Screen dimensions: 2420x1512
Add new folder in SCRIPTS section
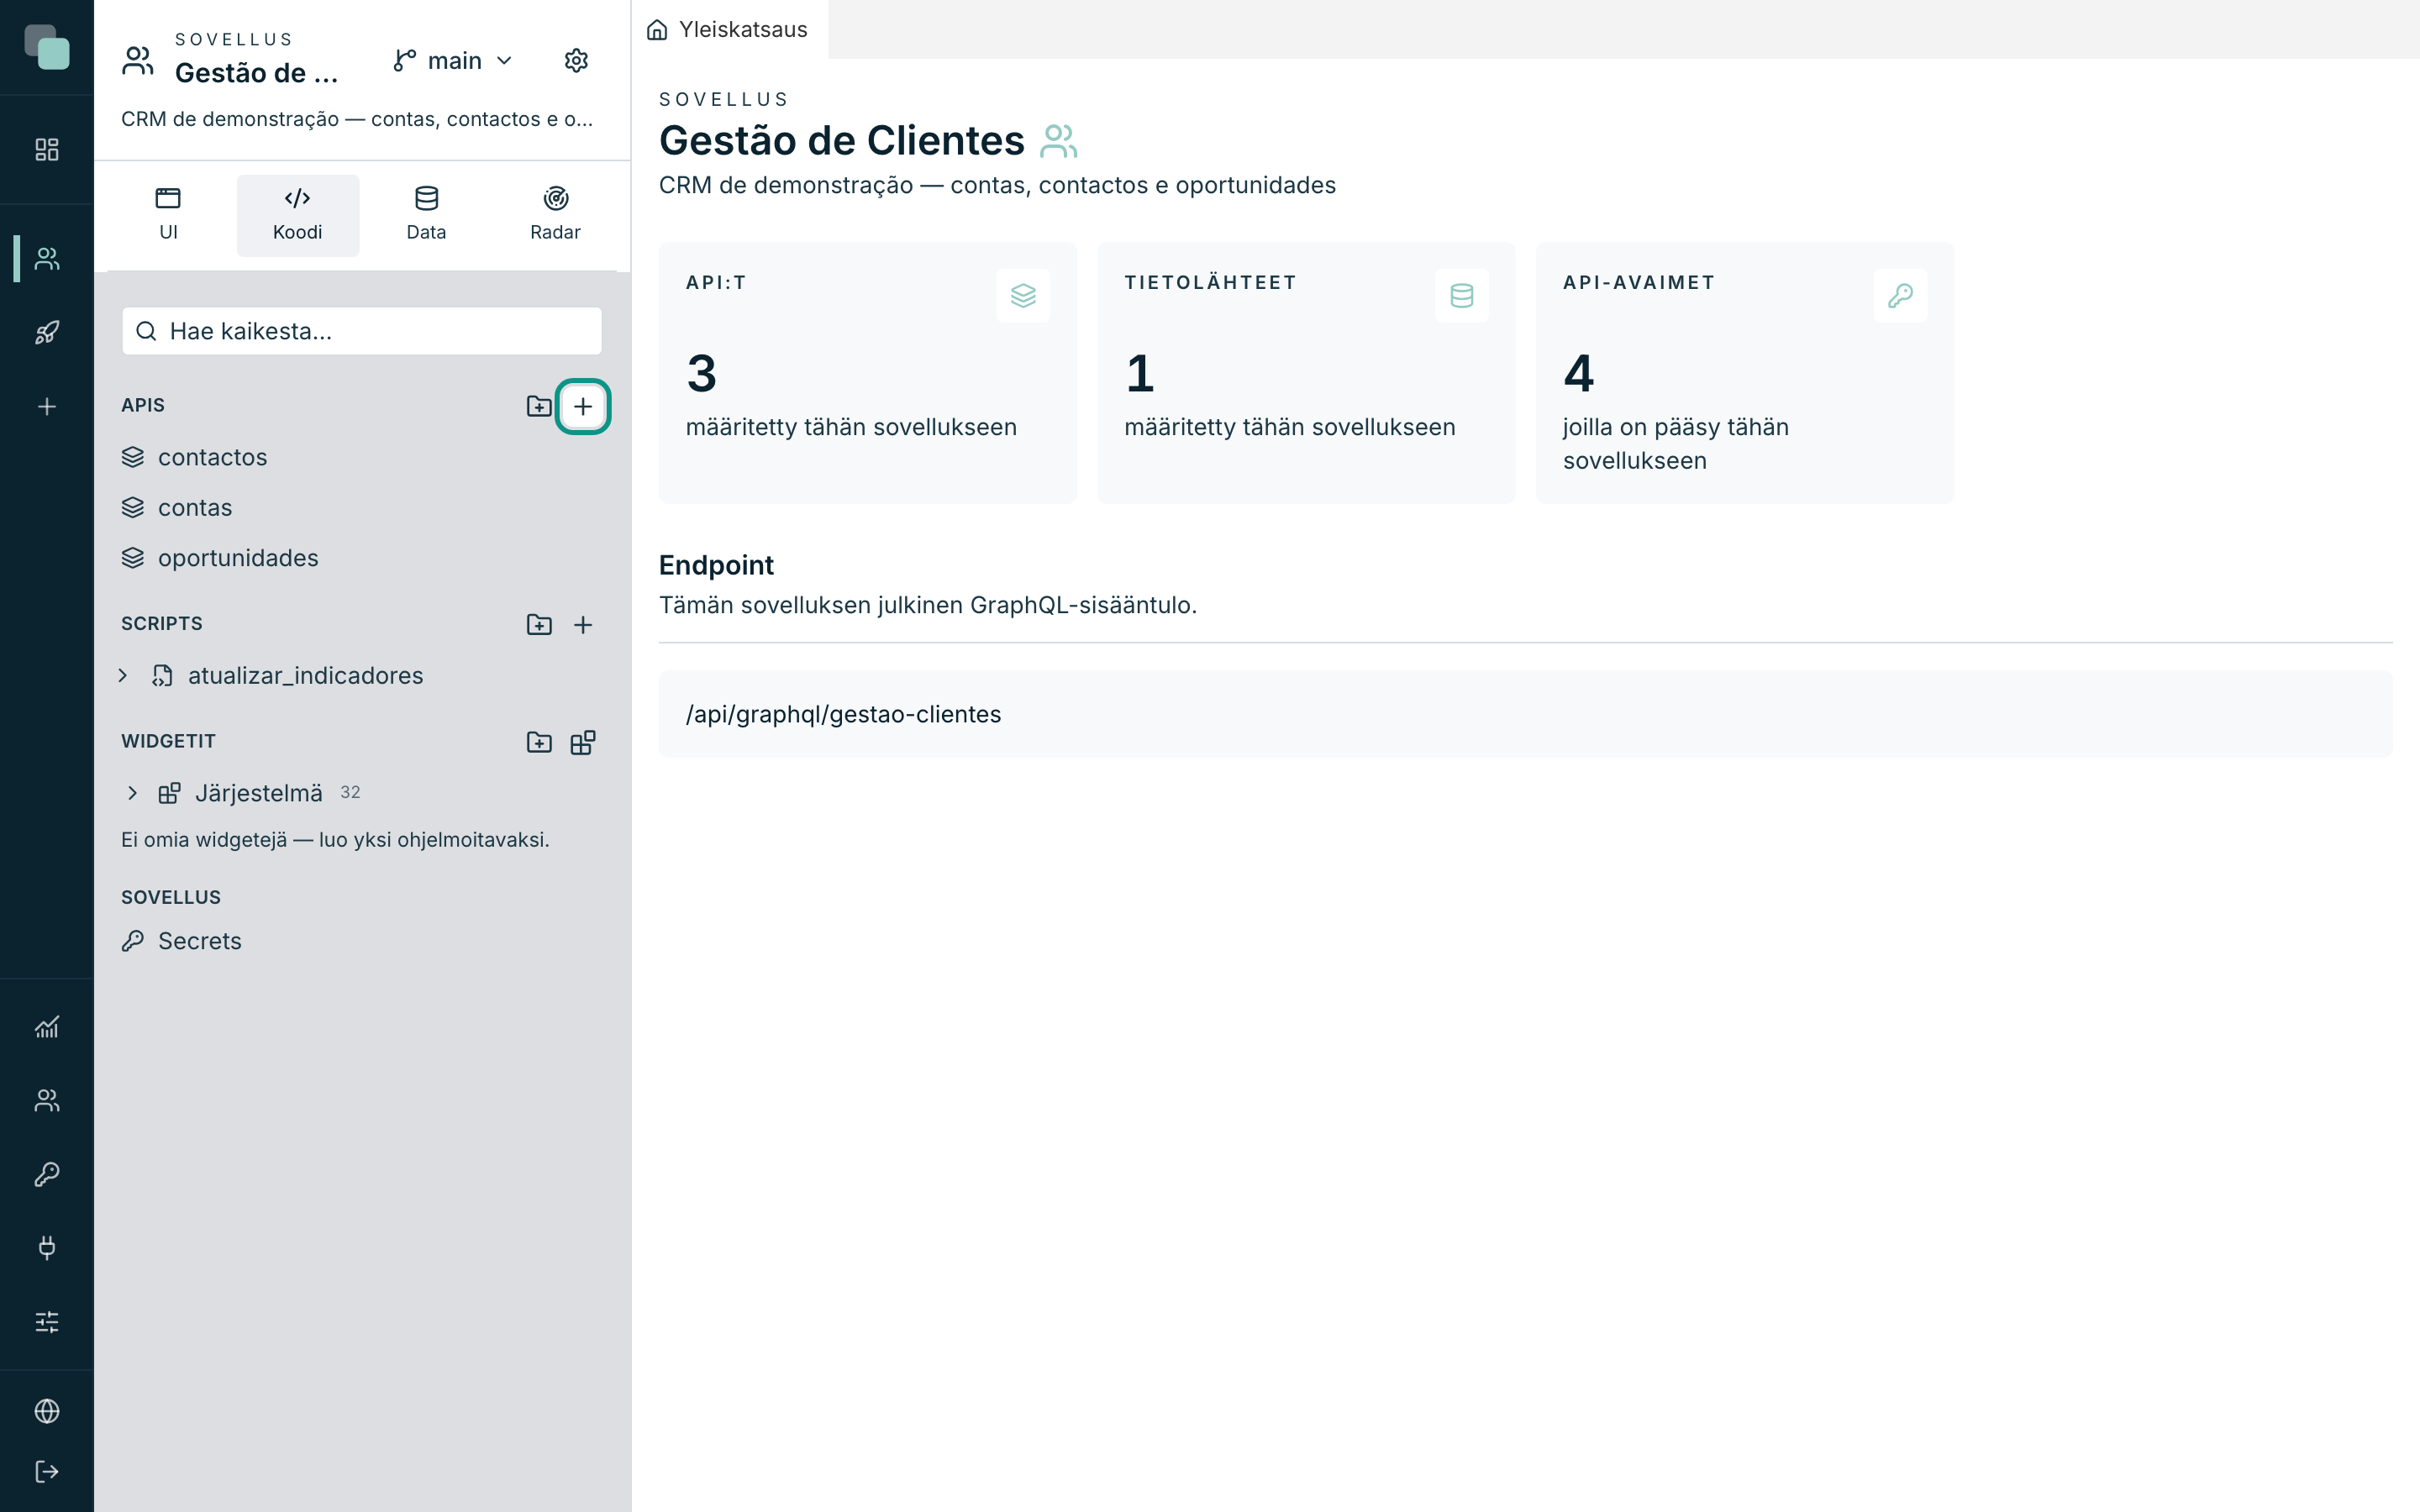click(539, 625)
